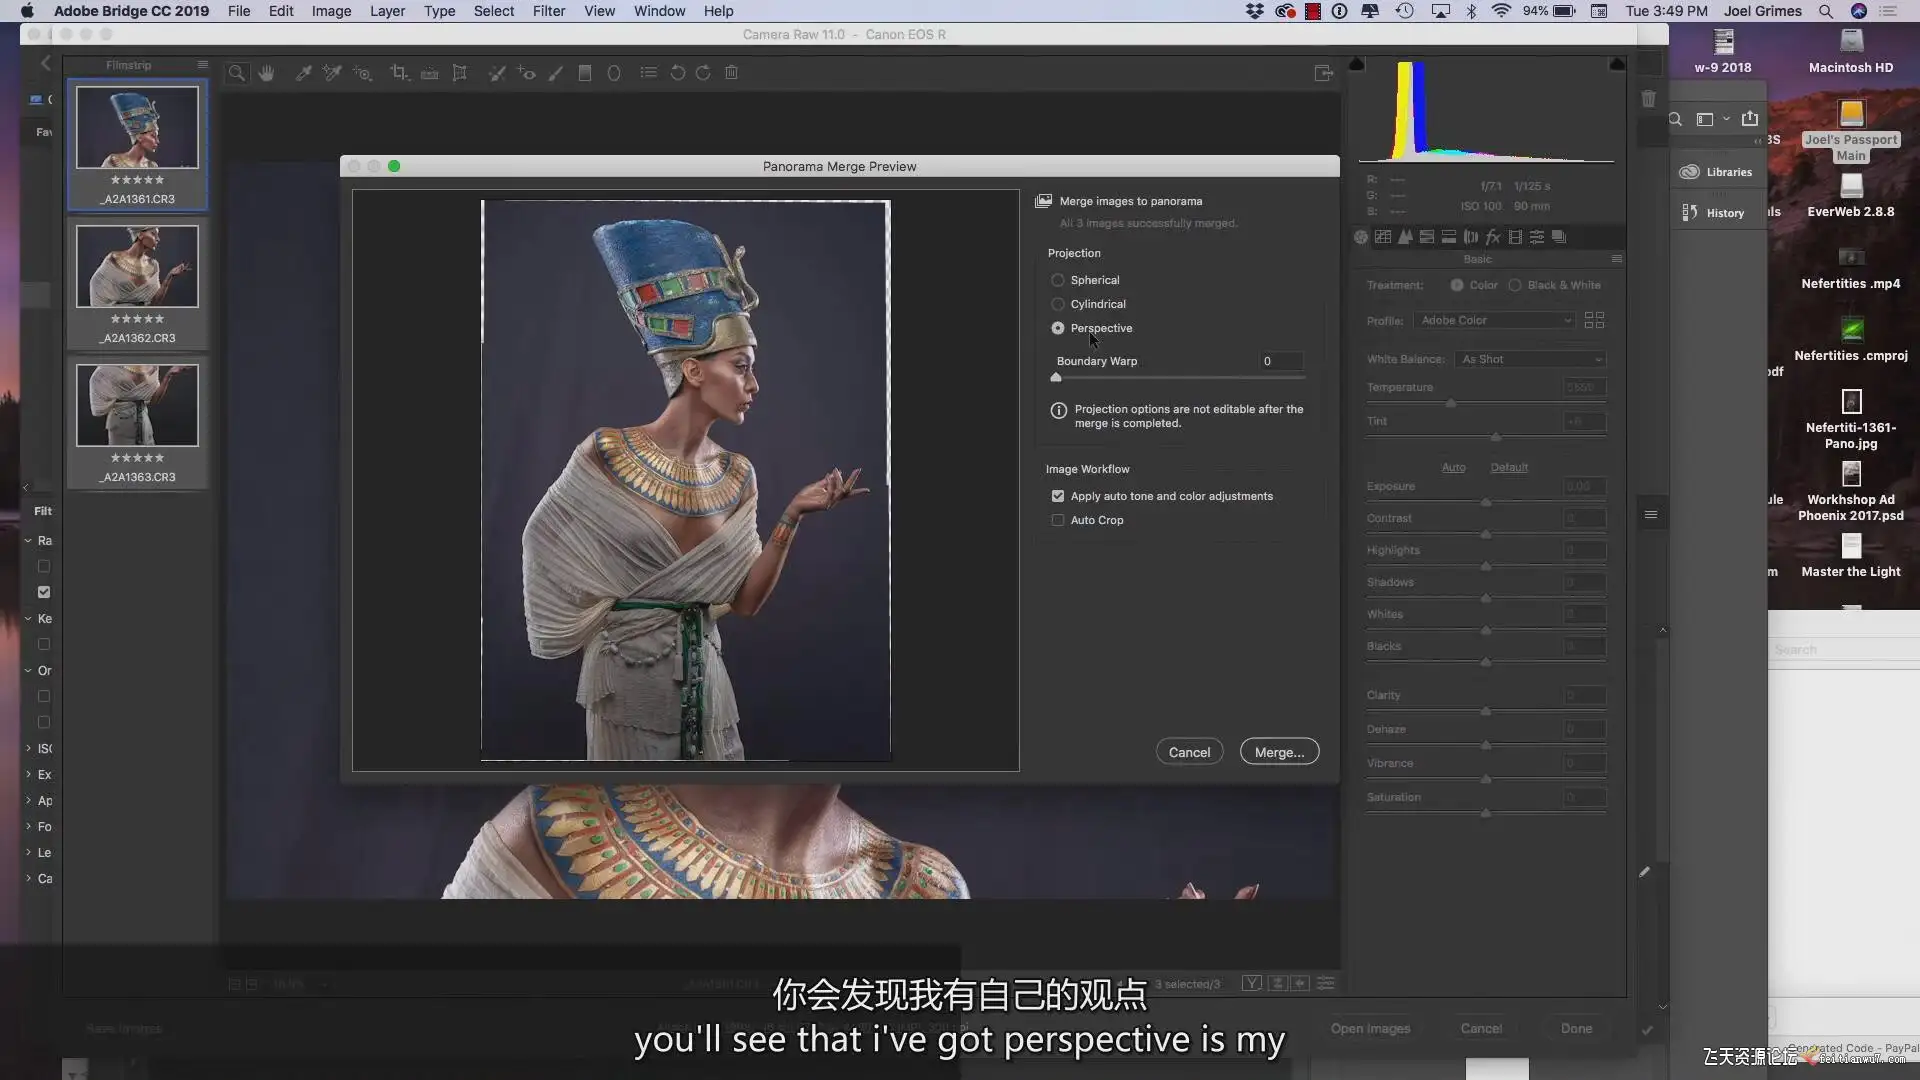Select the Color Sampler tool
Image resolution: width=1920 pixels, height=1080 pixels.
click(x=332, y=73)
